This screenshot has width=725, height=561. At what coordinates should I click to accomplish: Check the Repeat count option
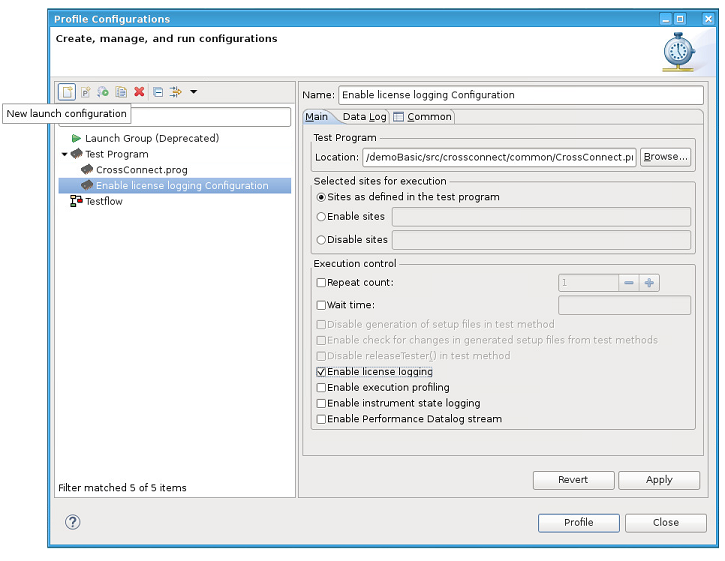(x=321, y=283)
